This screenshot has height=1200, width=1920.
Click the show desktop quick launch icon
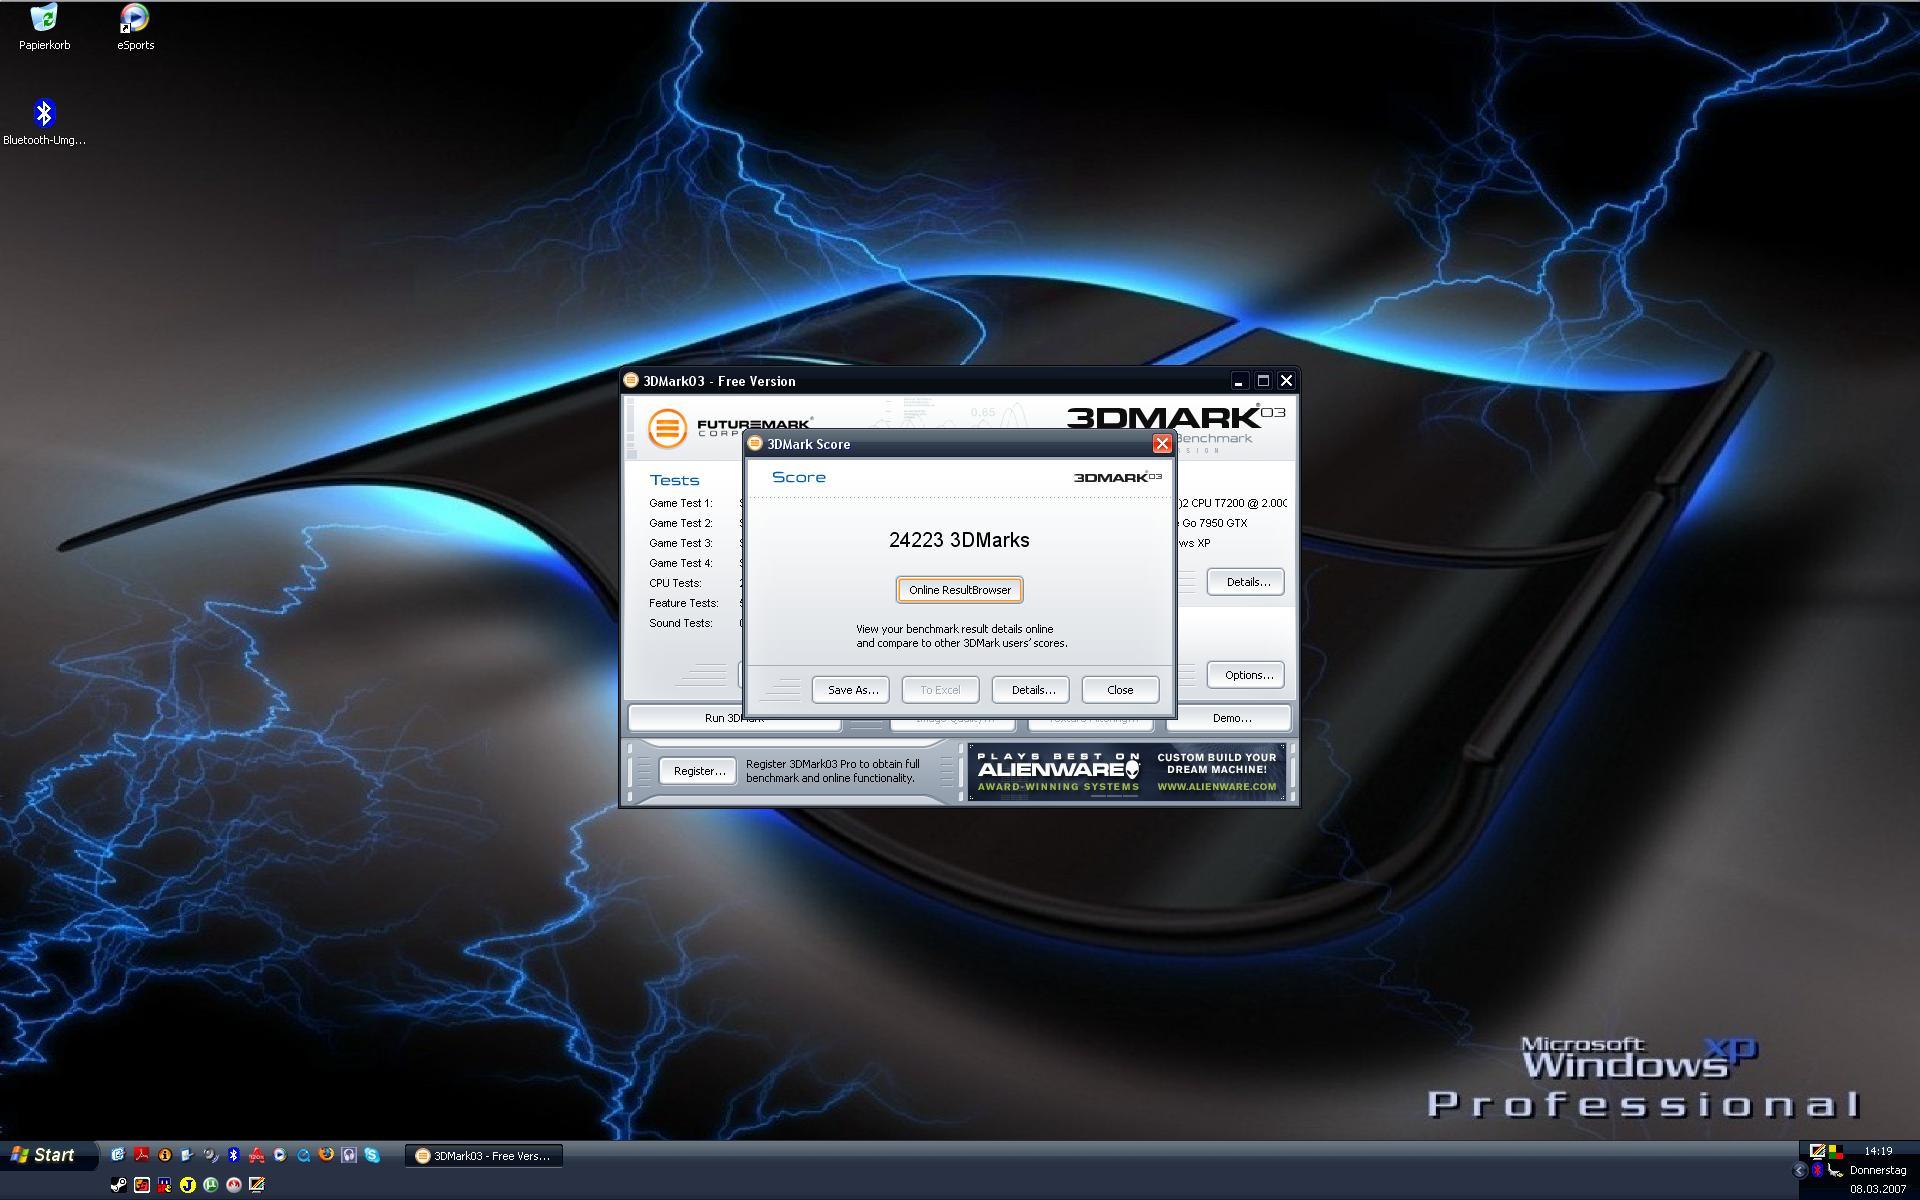tap(187, 1155)
